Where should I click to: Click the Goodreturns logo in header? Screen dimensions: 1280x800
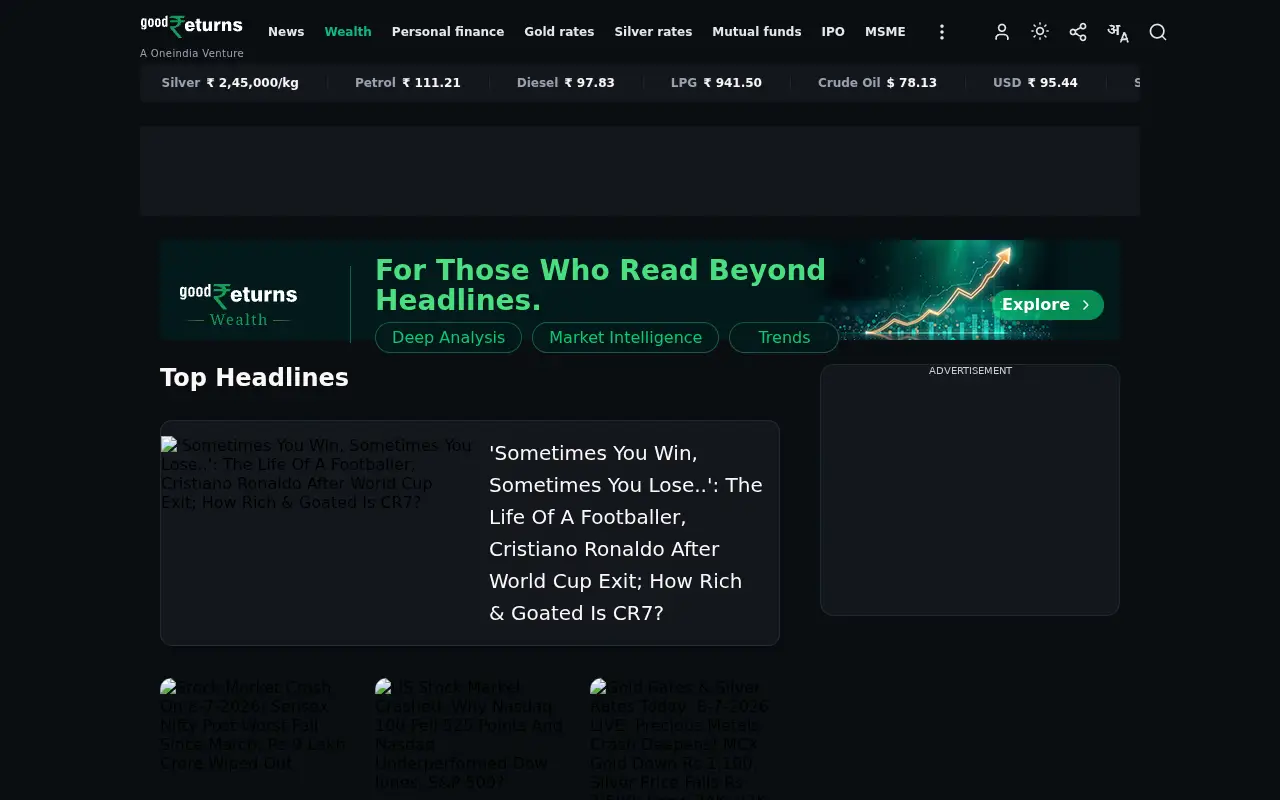192,25
